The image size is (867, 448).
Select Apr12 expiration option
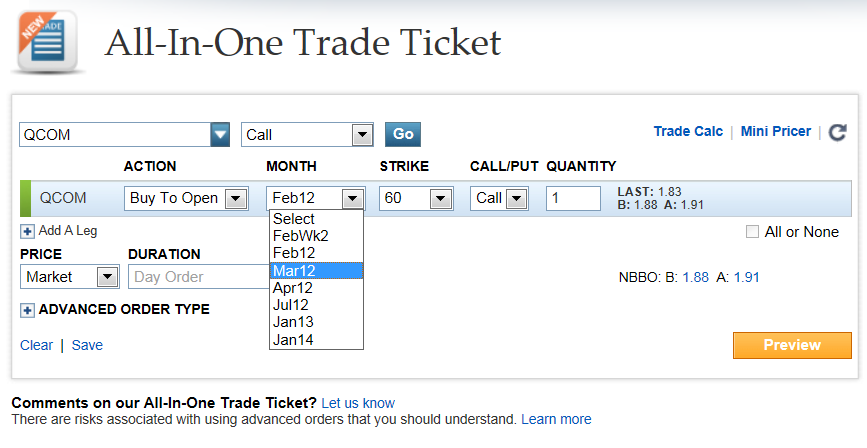coord(316,288)
